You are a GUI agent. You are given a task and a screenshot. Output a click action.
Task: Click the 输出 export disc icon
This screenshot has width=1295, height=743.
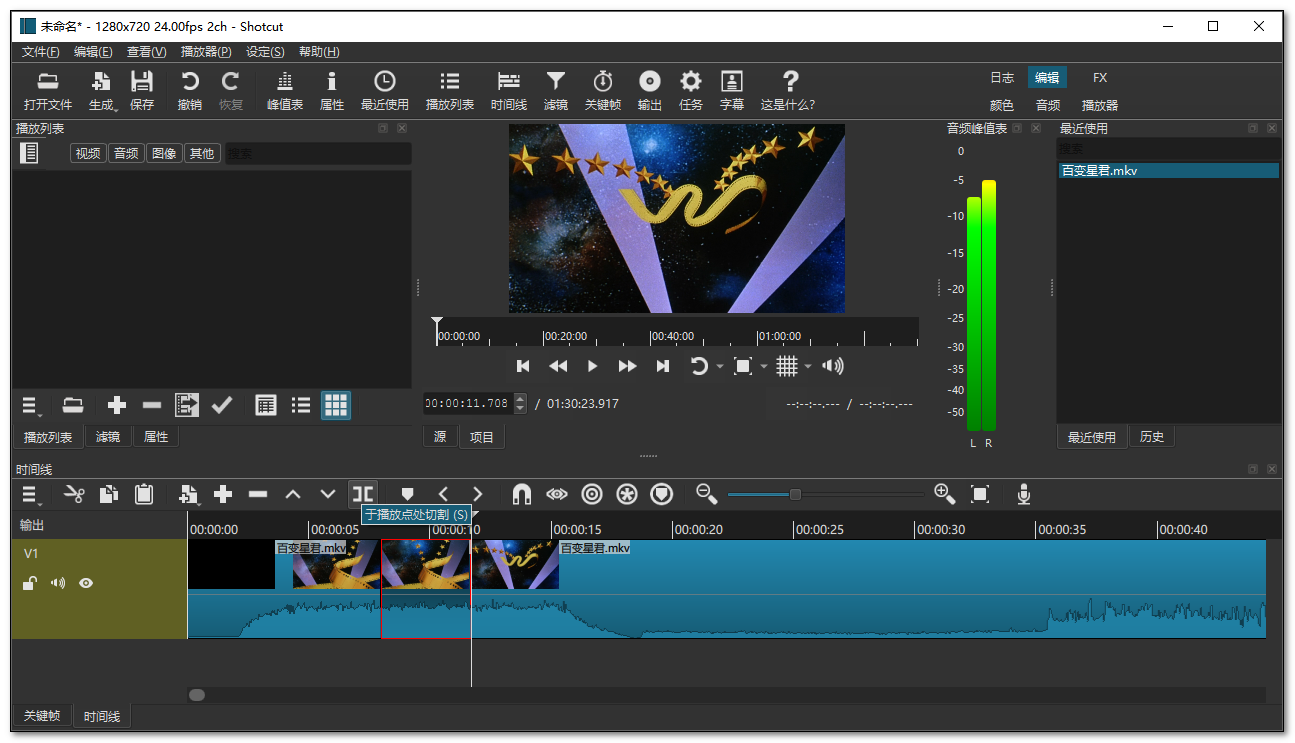(x=650, y=91)
